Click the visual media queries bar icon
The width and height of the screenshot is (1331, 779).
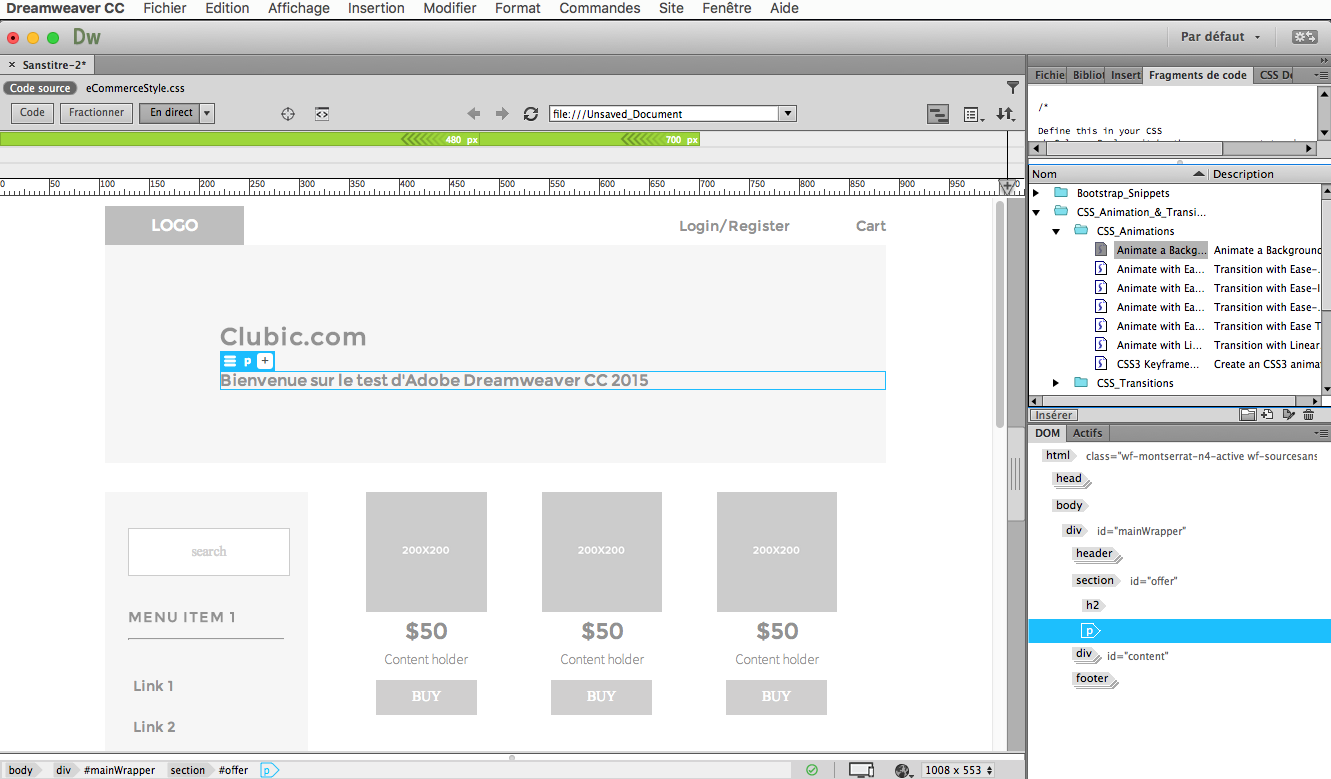[x=938, y=114]
